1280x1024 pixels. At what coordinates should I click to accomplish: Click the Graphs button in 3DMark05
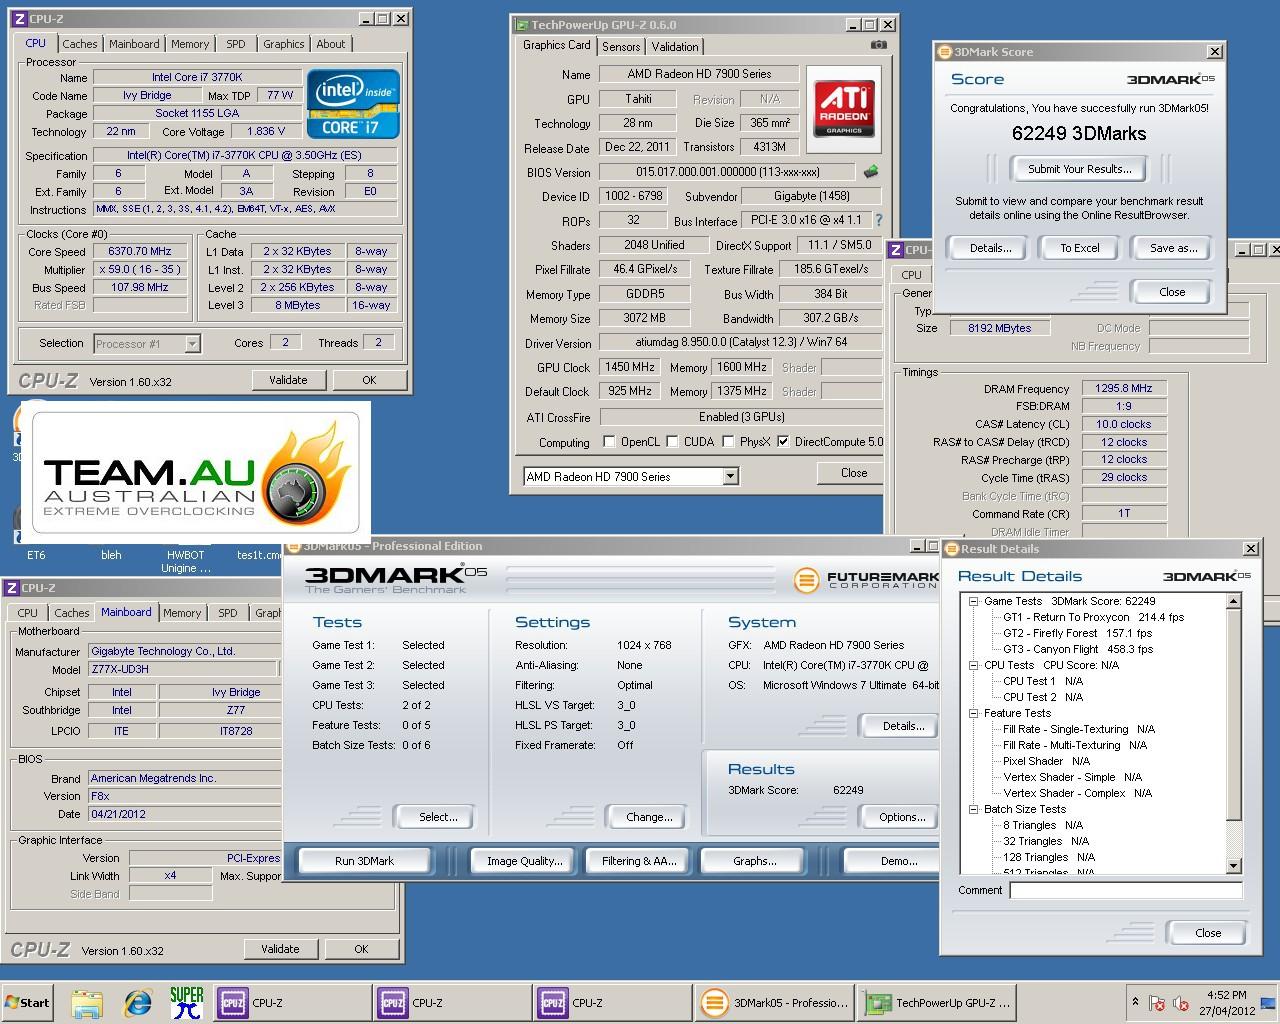point(755,860)
